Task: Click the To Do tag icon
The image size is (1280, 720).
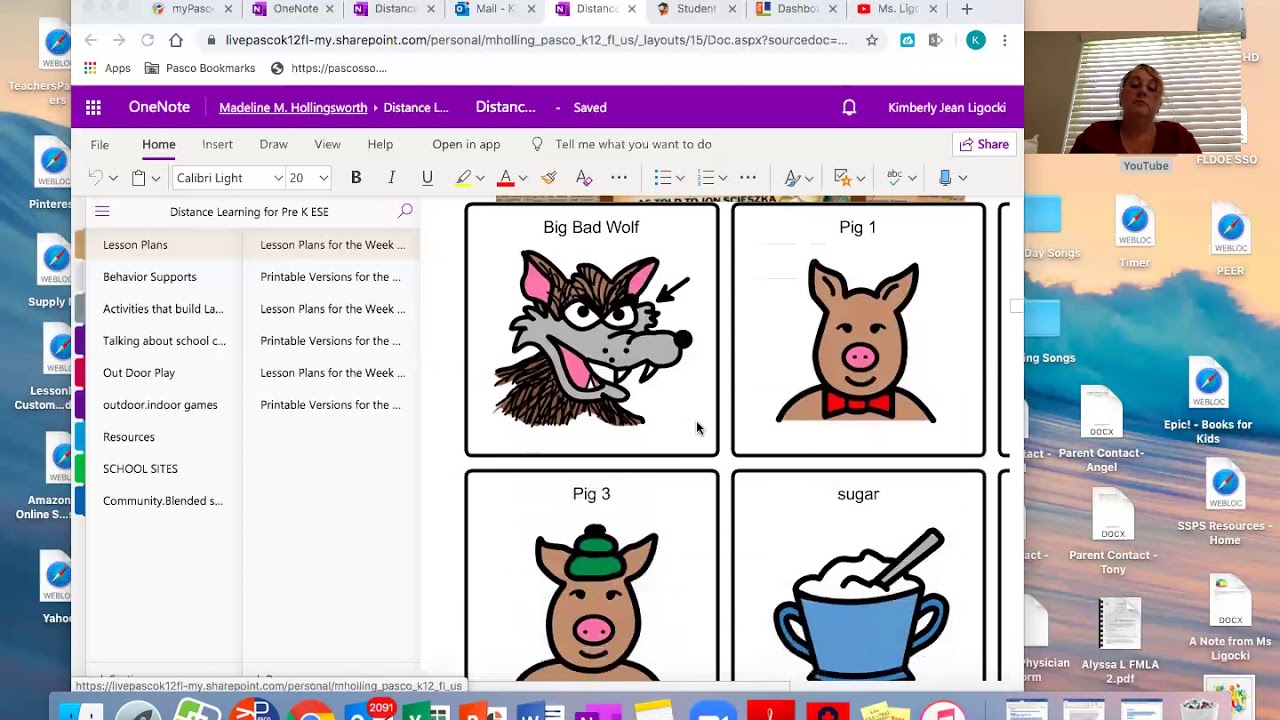Action: [x=841, y=178]
